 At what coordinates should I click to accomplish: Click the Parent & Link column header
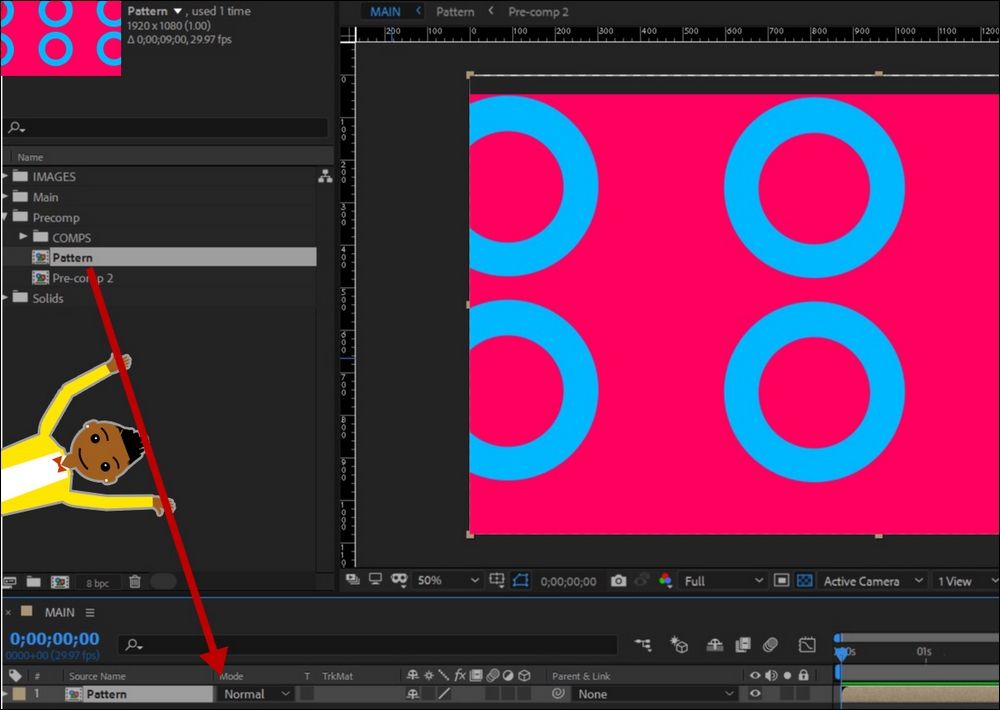581,676
